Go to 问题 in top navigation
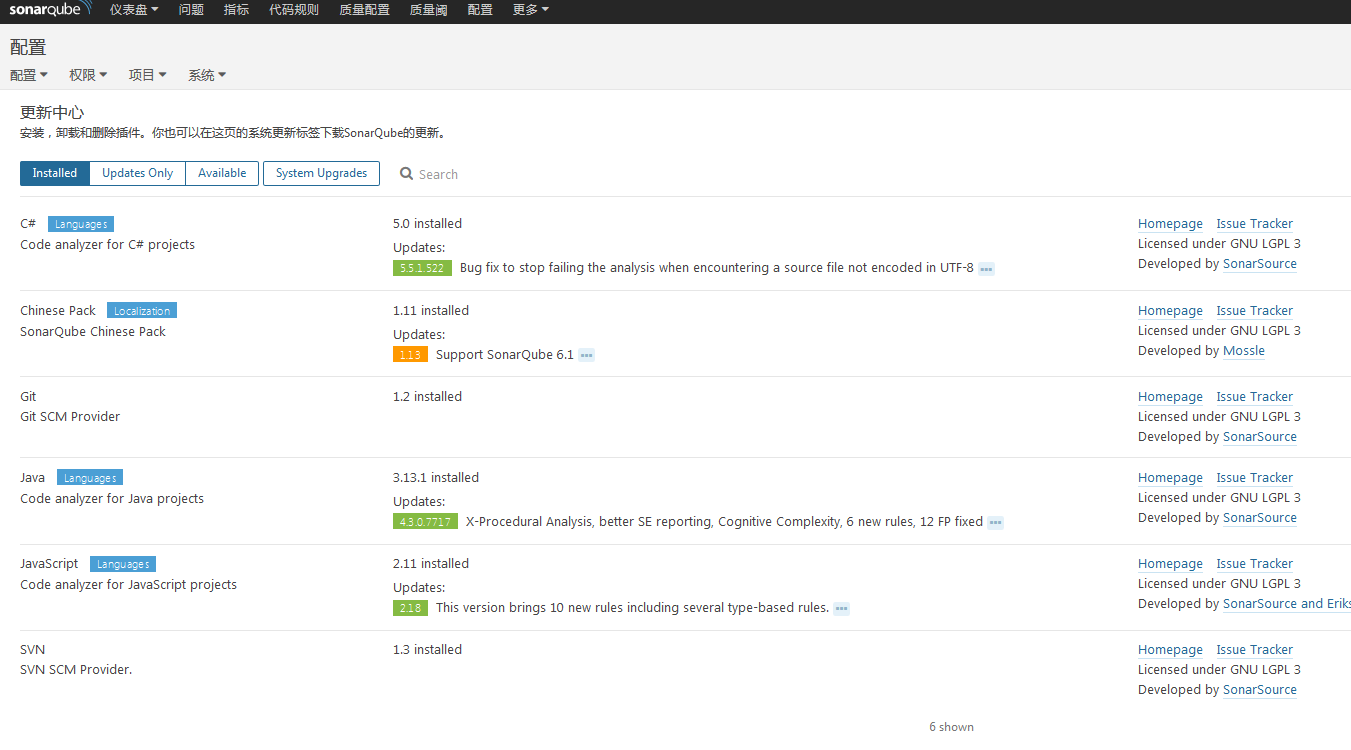Image resolution: width=1351 pixels, height=750 pixels. (191, 10)
